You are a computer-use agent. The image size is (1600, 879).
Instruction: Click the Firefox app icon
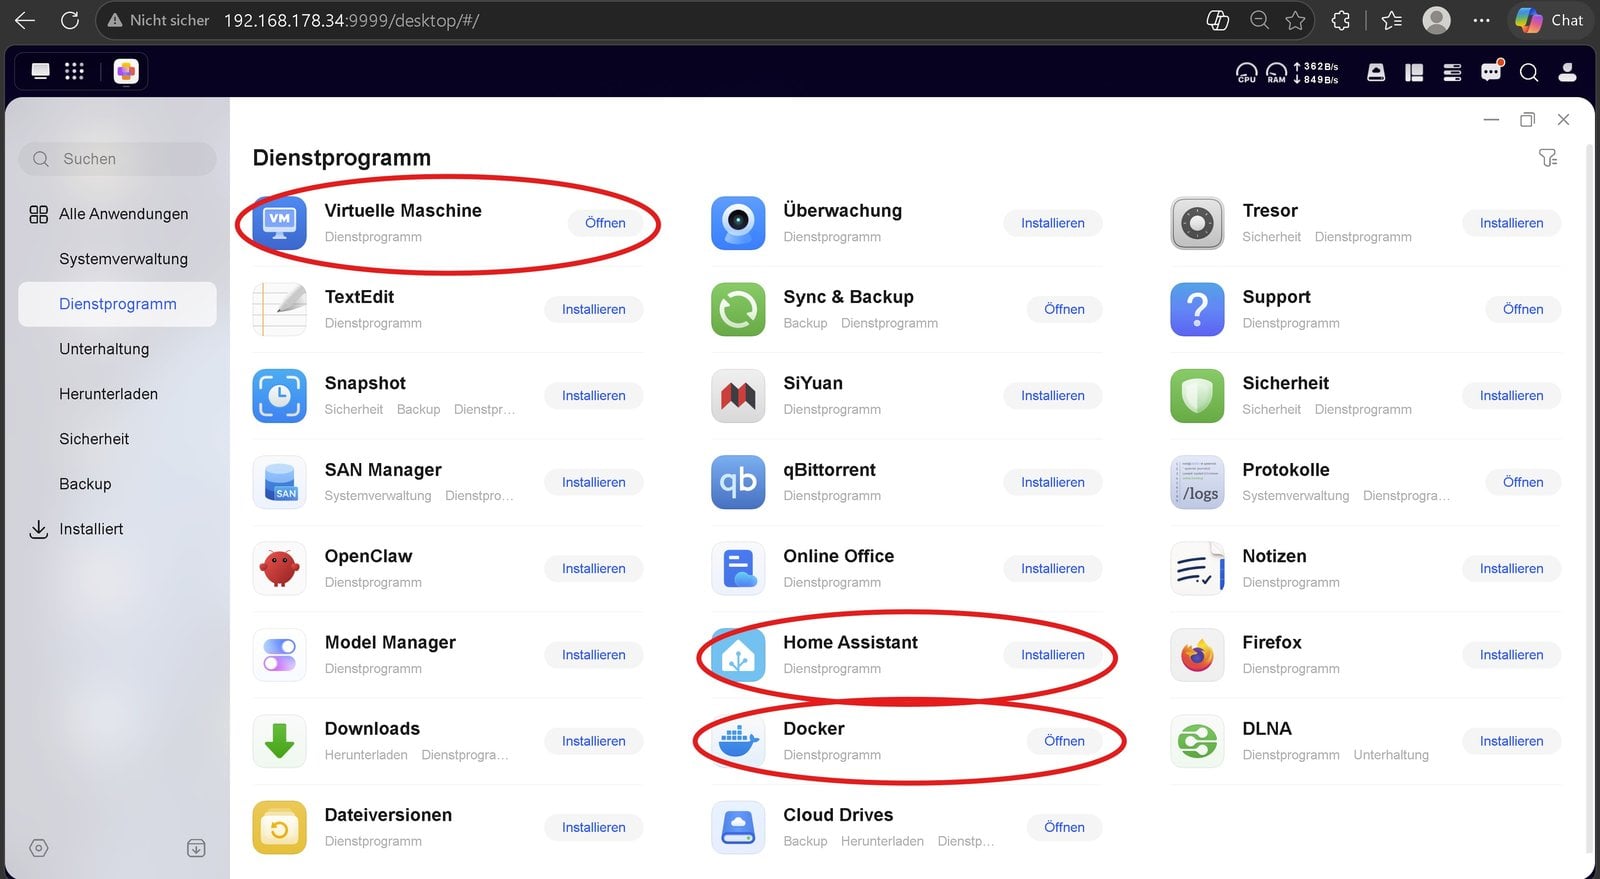(x=1197, y=655)
